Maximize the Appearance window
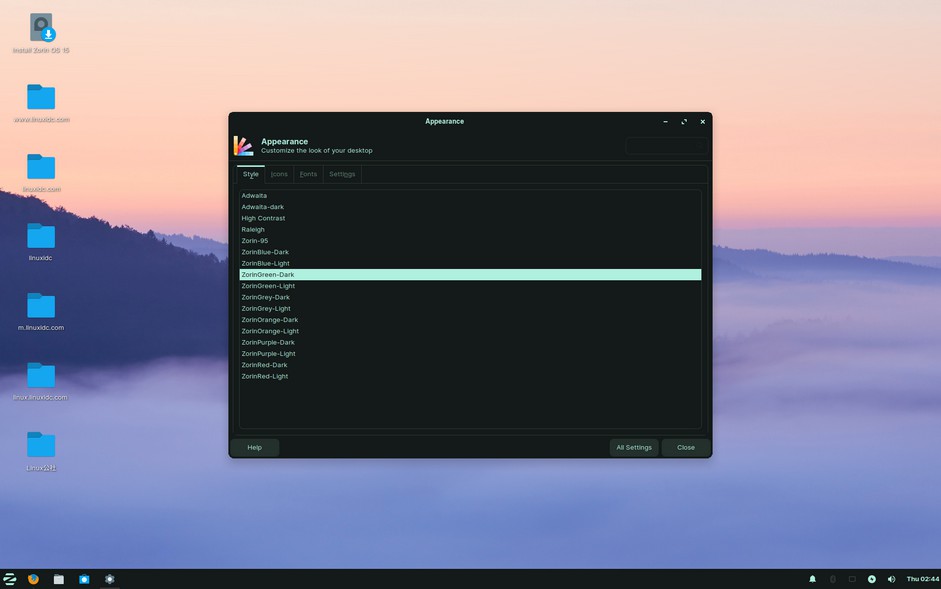941x589 pixels. point(684,122)
